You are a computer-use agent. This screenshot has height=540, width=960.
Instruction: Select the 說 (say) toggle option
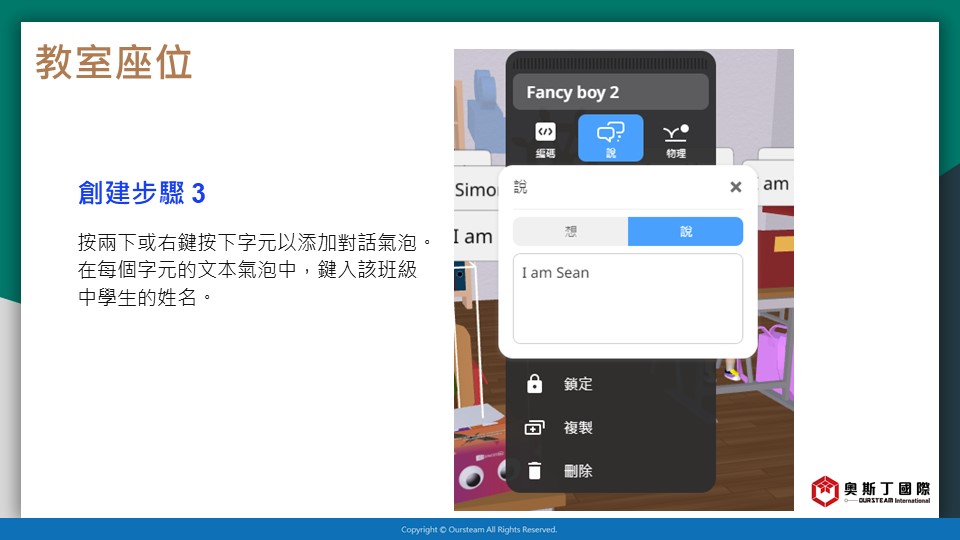tap(685, 231)
